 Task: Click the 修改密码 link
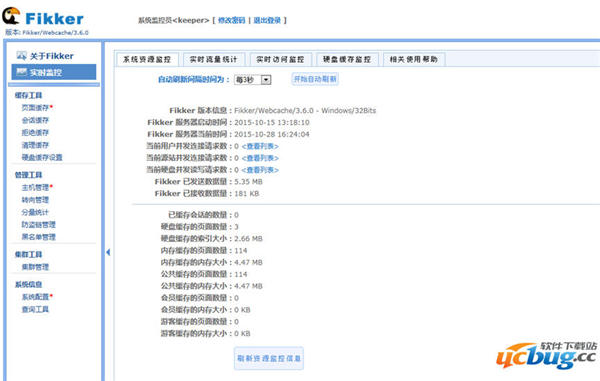click(x=232, y=20)
